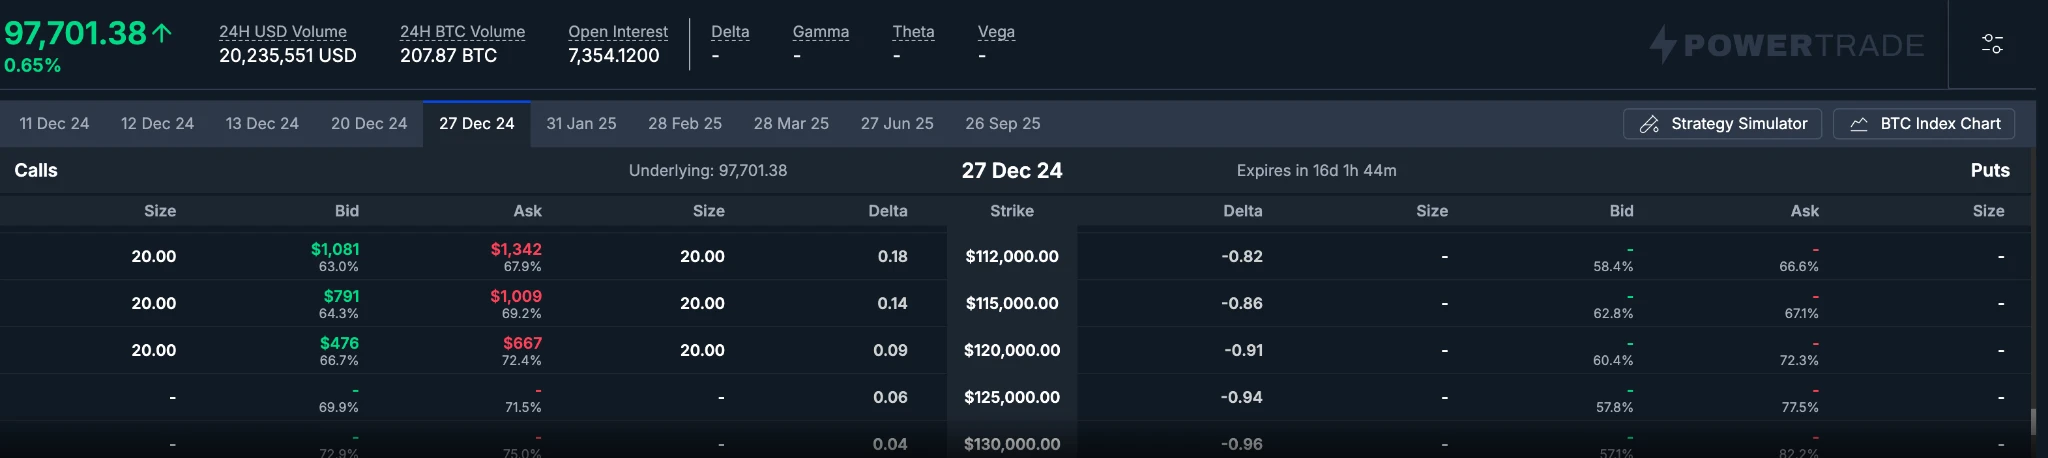2048x458 pixels.
Task: Click the $1,342 call ask price
Action: point(516,249)
